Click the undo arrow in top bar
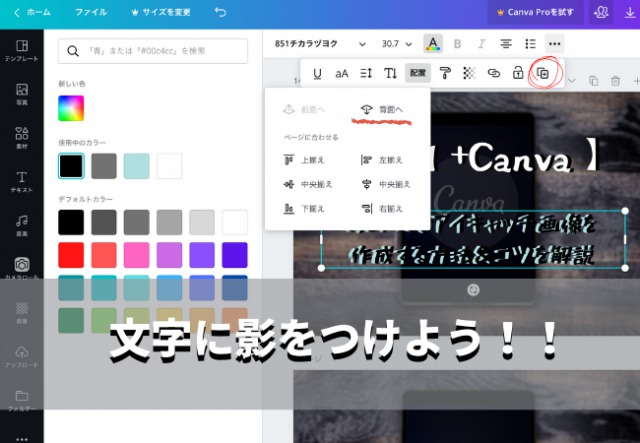Screen dimensions: 640x443 pyautogui.click(x=220, y=12)
